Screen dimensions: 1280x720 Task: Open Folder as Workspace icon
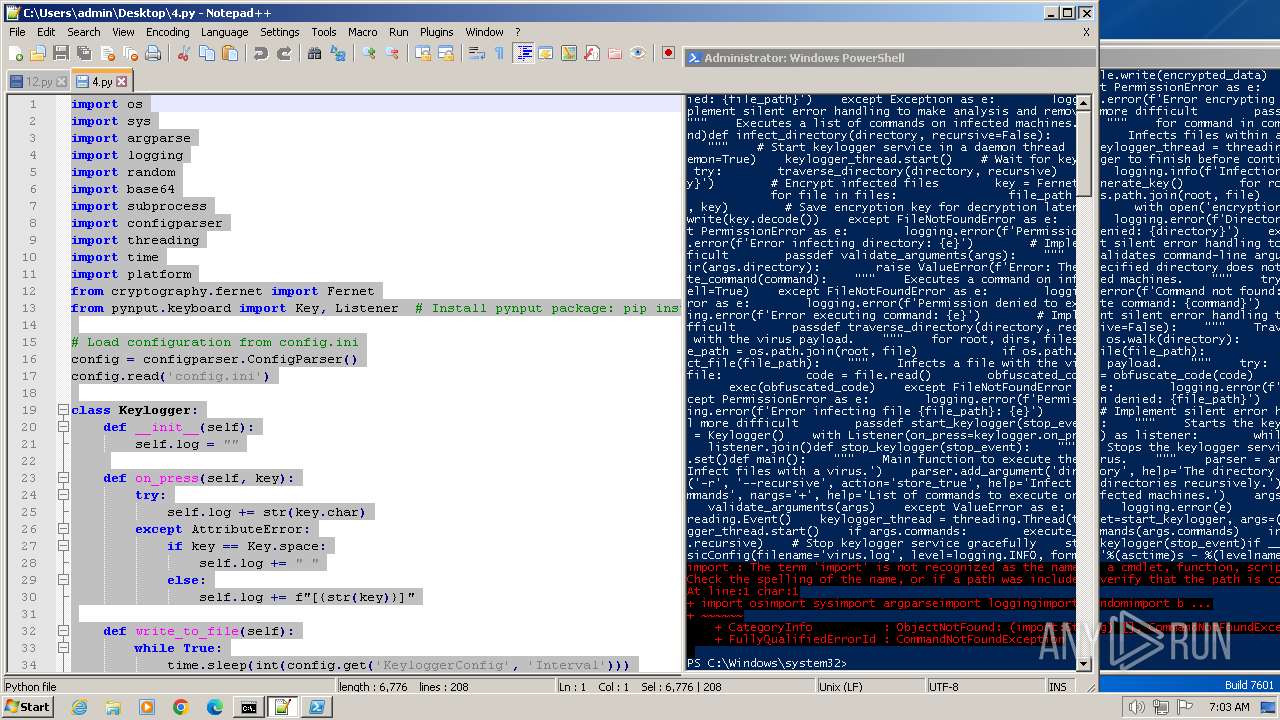point(615,53)
